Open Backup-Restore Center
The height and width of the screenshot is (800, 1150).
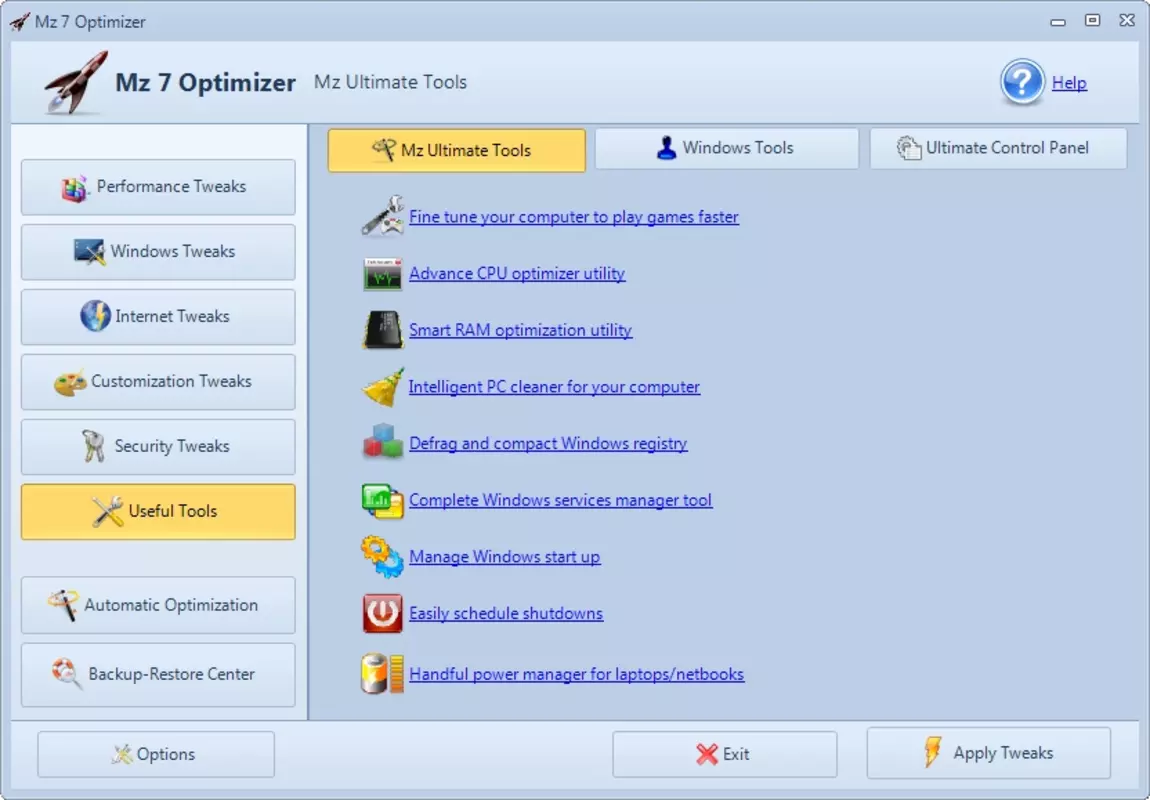pyautogui.click(x=158, y=675)
